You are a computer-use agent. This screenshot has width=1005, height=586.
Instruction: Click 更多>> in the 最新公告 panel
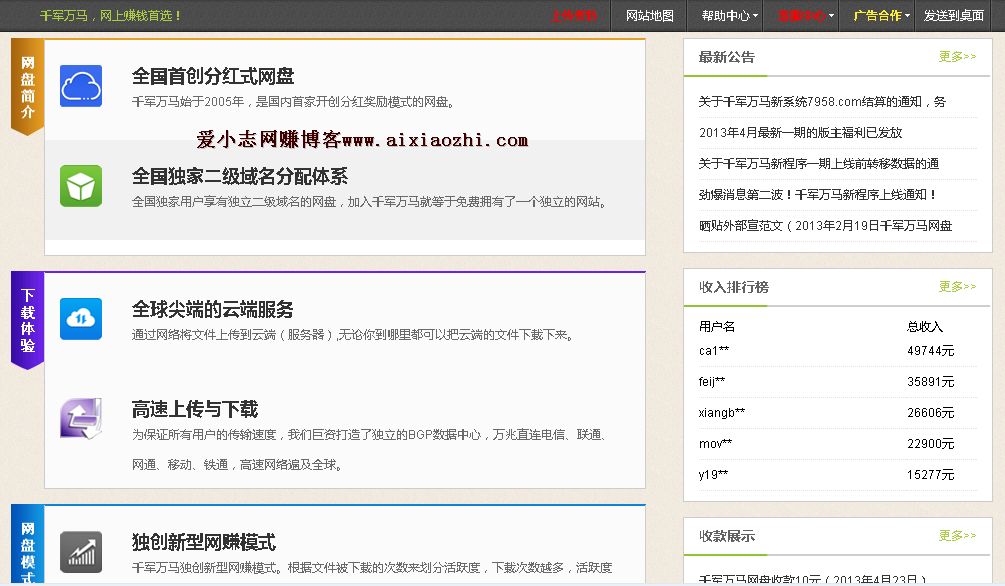pos(957,57)
